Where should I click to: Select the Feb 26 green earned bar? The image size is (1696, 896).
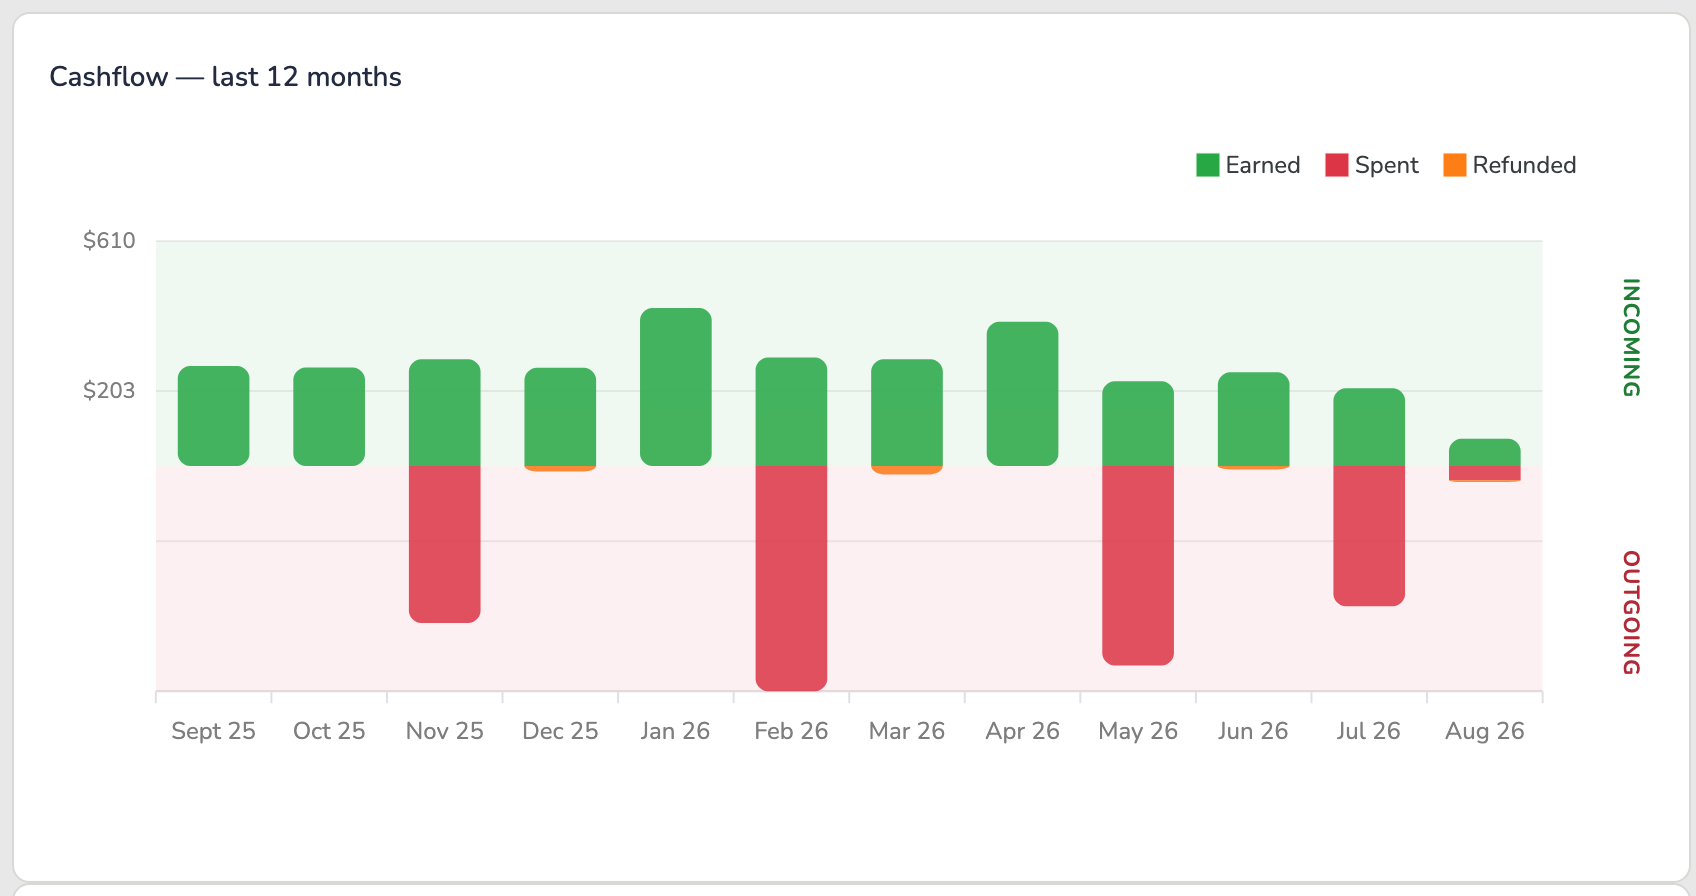[791, 411]
